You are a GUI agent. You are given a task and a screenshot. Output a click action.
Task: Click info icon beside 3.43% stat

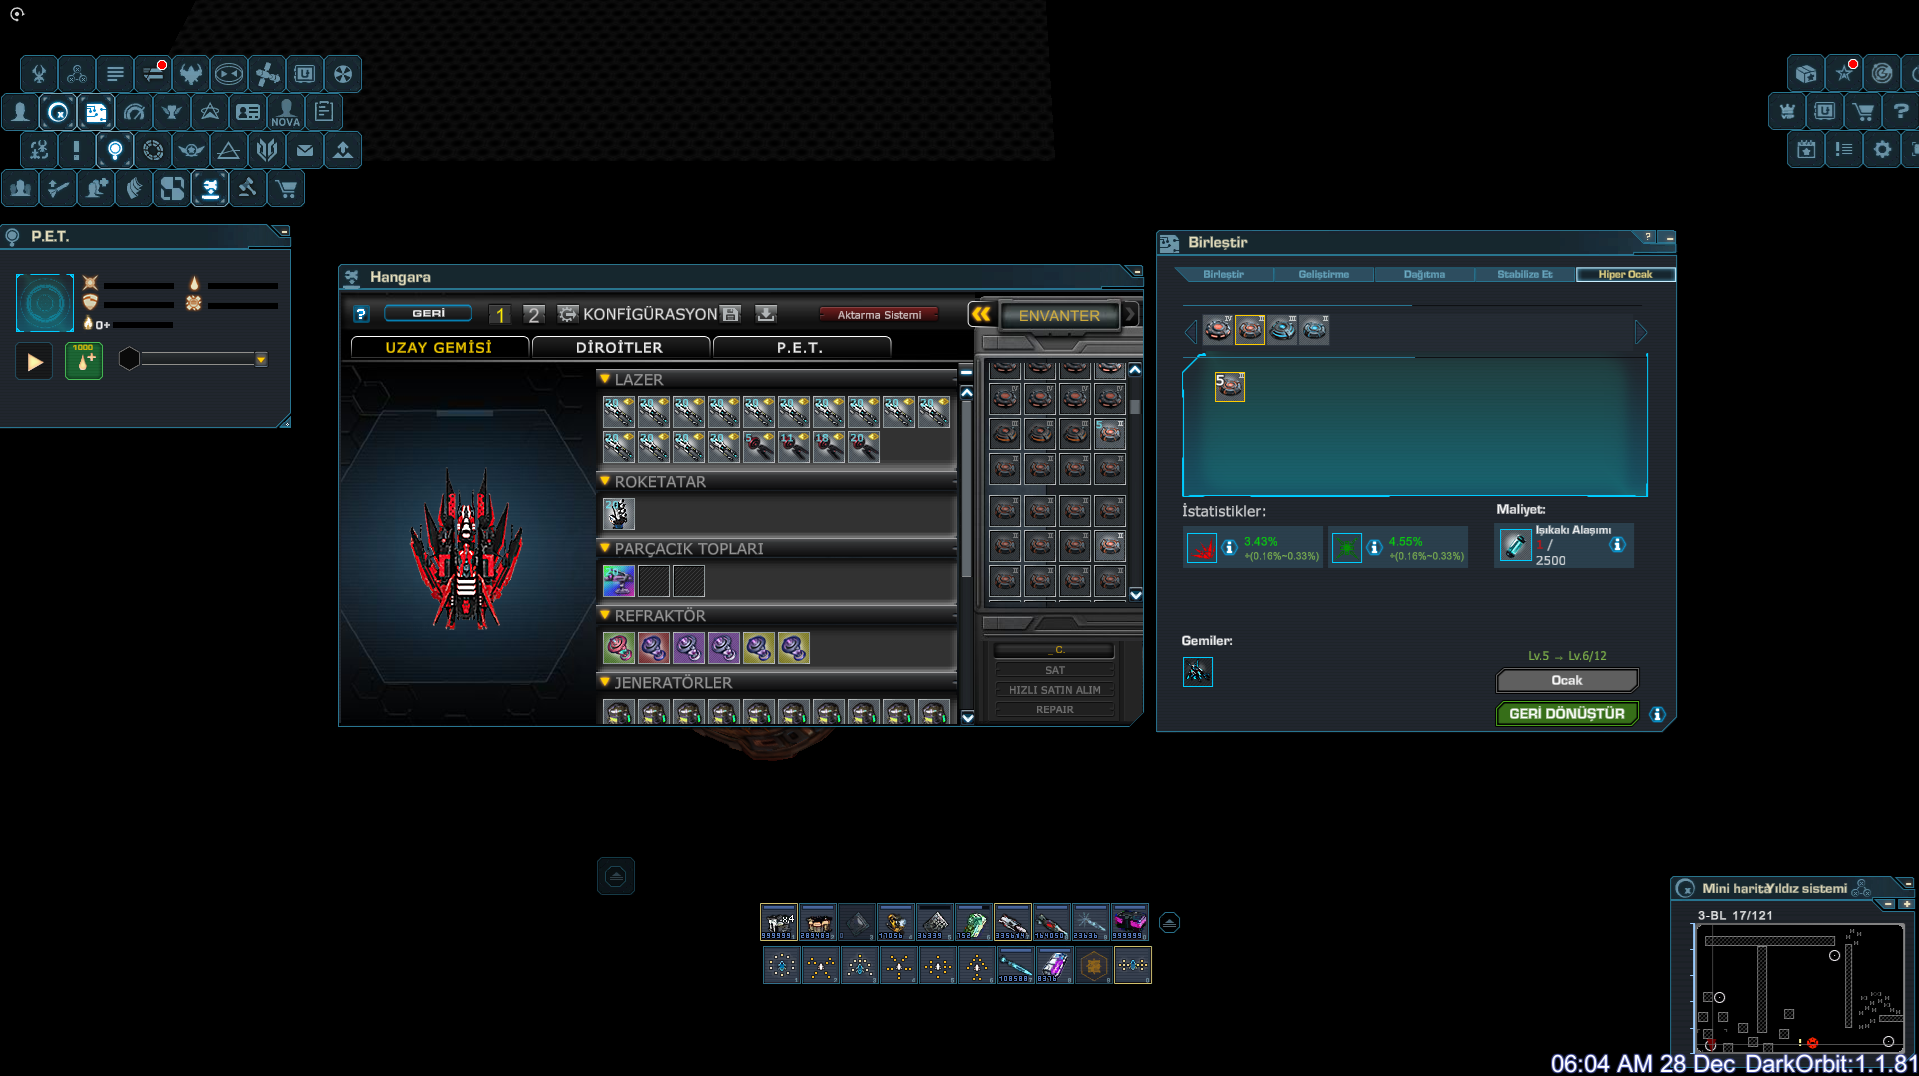tap(1230, 547)
